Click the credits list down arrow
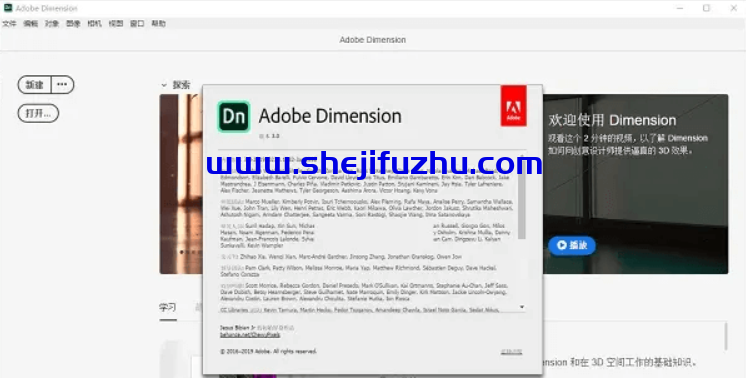This screenshot has width=746, height=378. (x=522, y=307)
